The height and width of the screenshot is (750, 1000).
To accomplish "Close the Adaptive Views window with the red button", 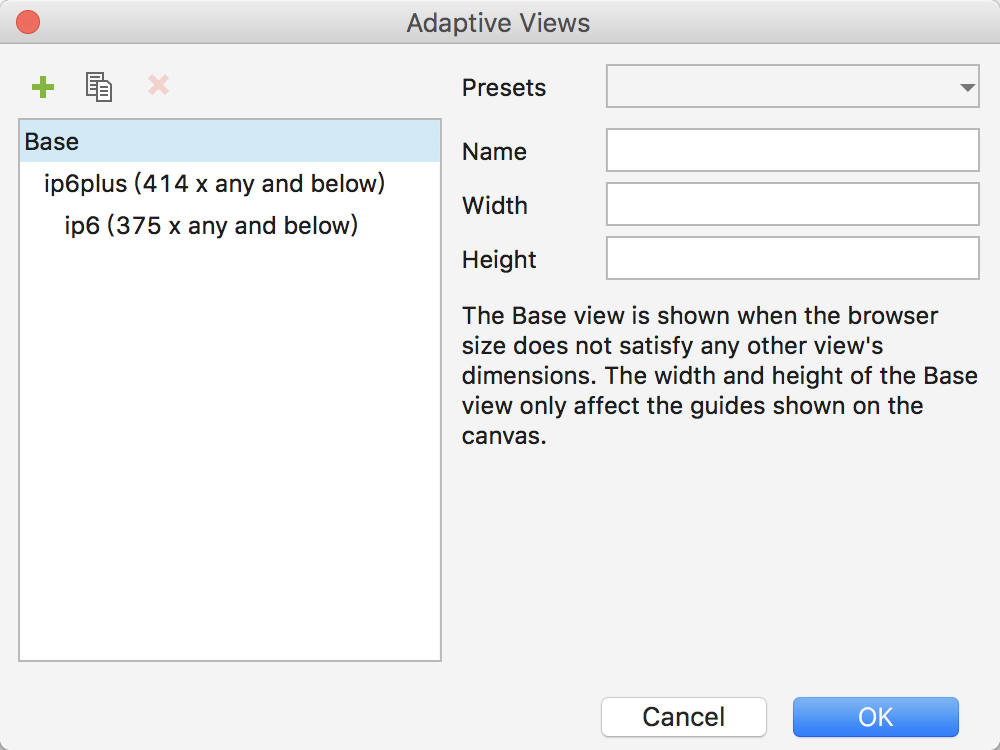I will (28, 22).
